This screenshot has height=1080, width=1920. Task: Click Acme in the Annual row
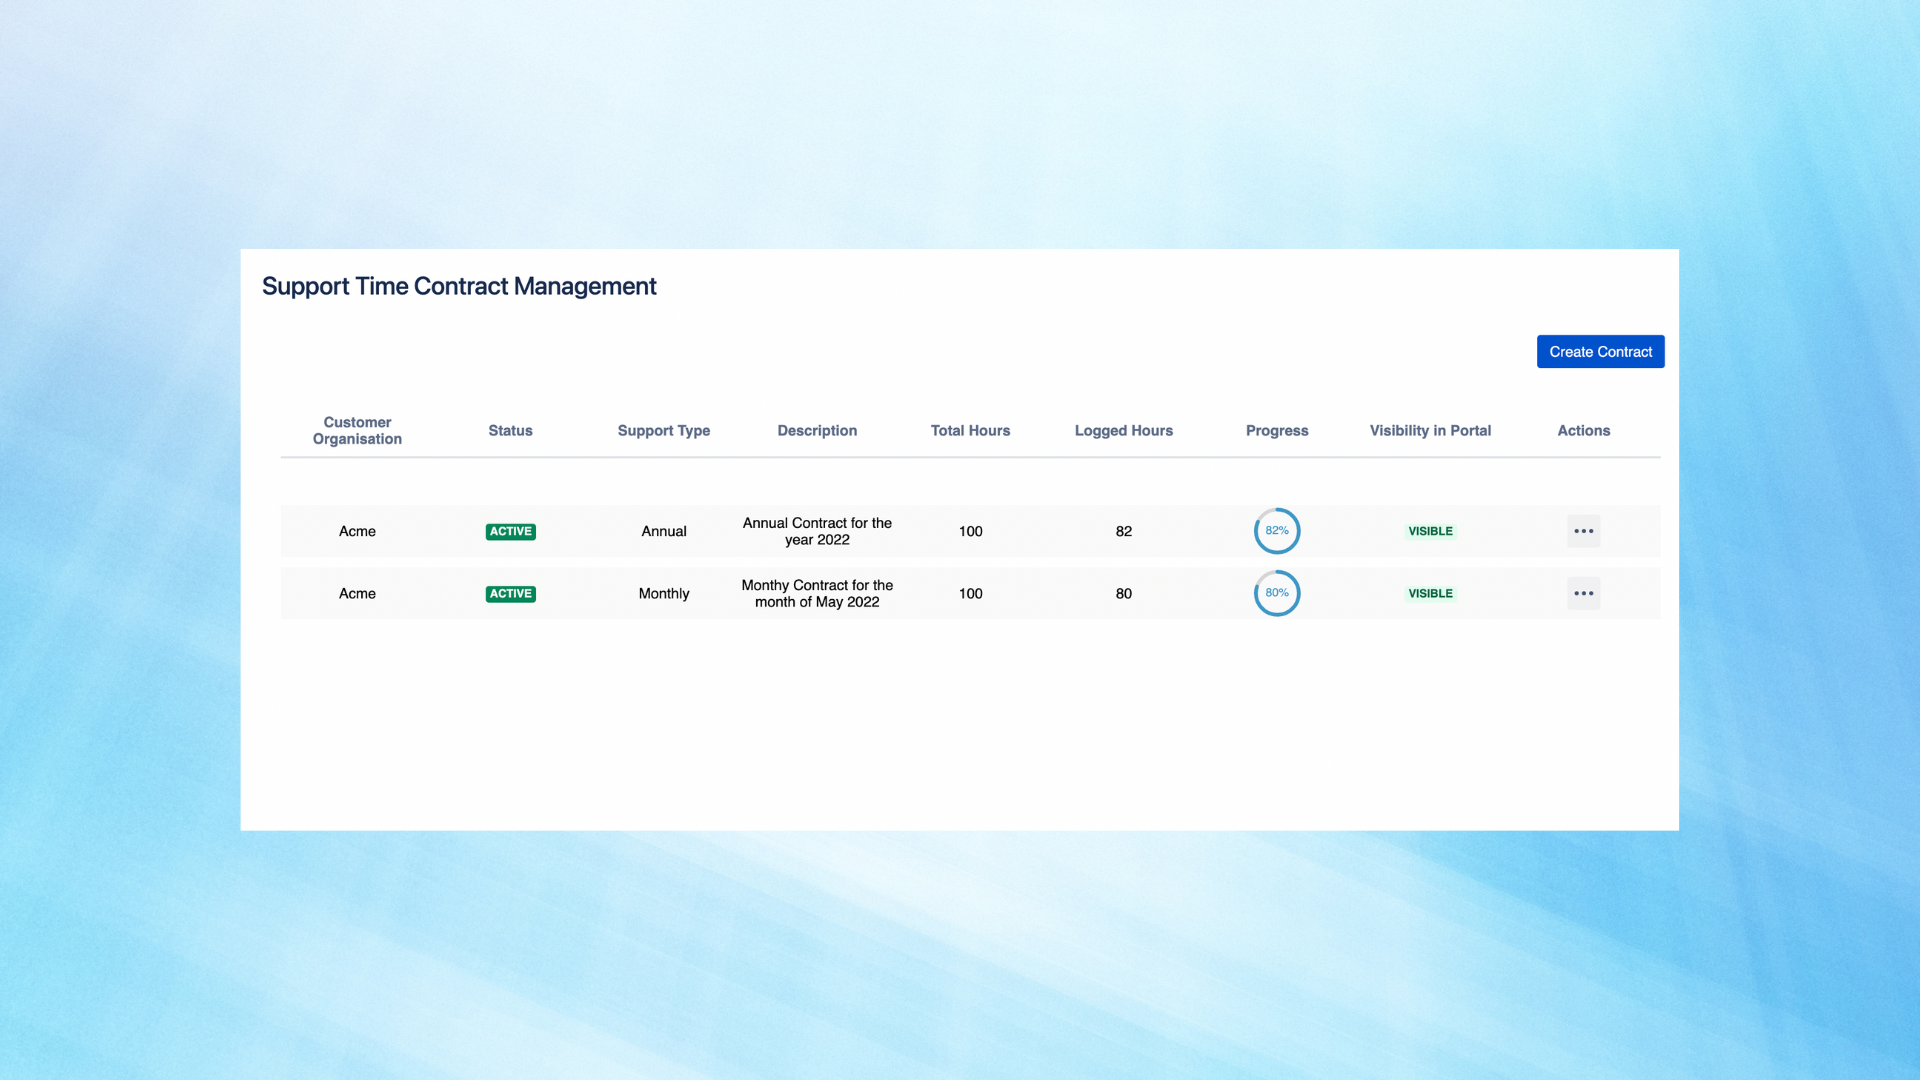click(x=357, y=531)
